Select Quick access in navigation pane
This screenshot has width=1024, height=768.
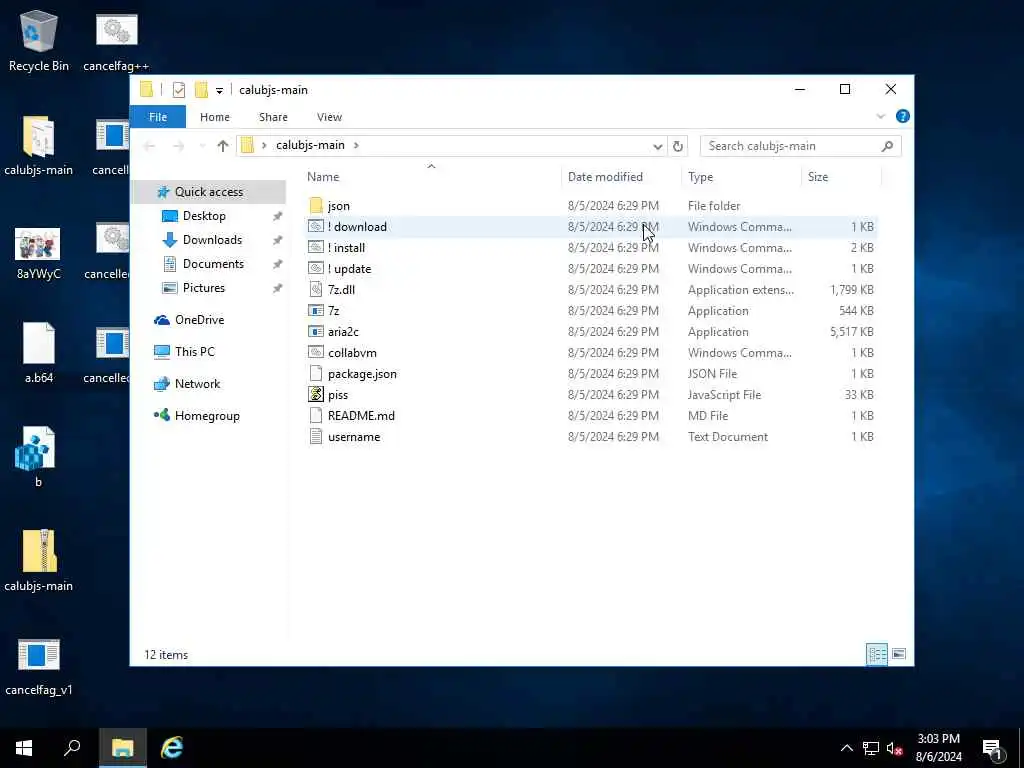point(209,191)
